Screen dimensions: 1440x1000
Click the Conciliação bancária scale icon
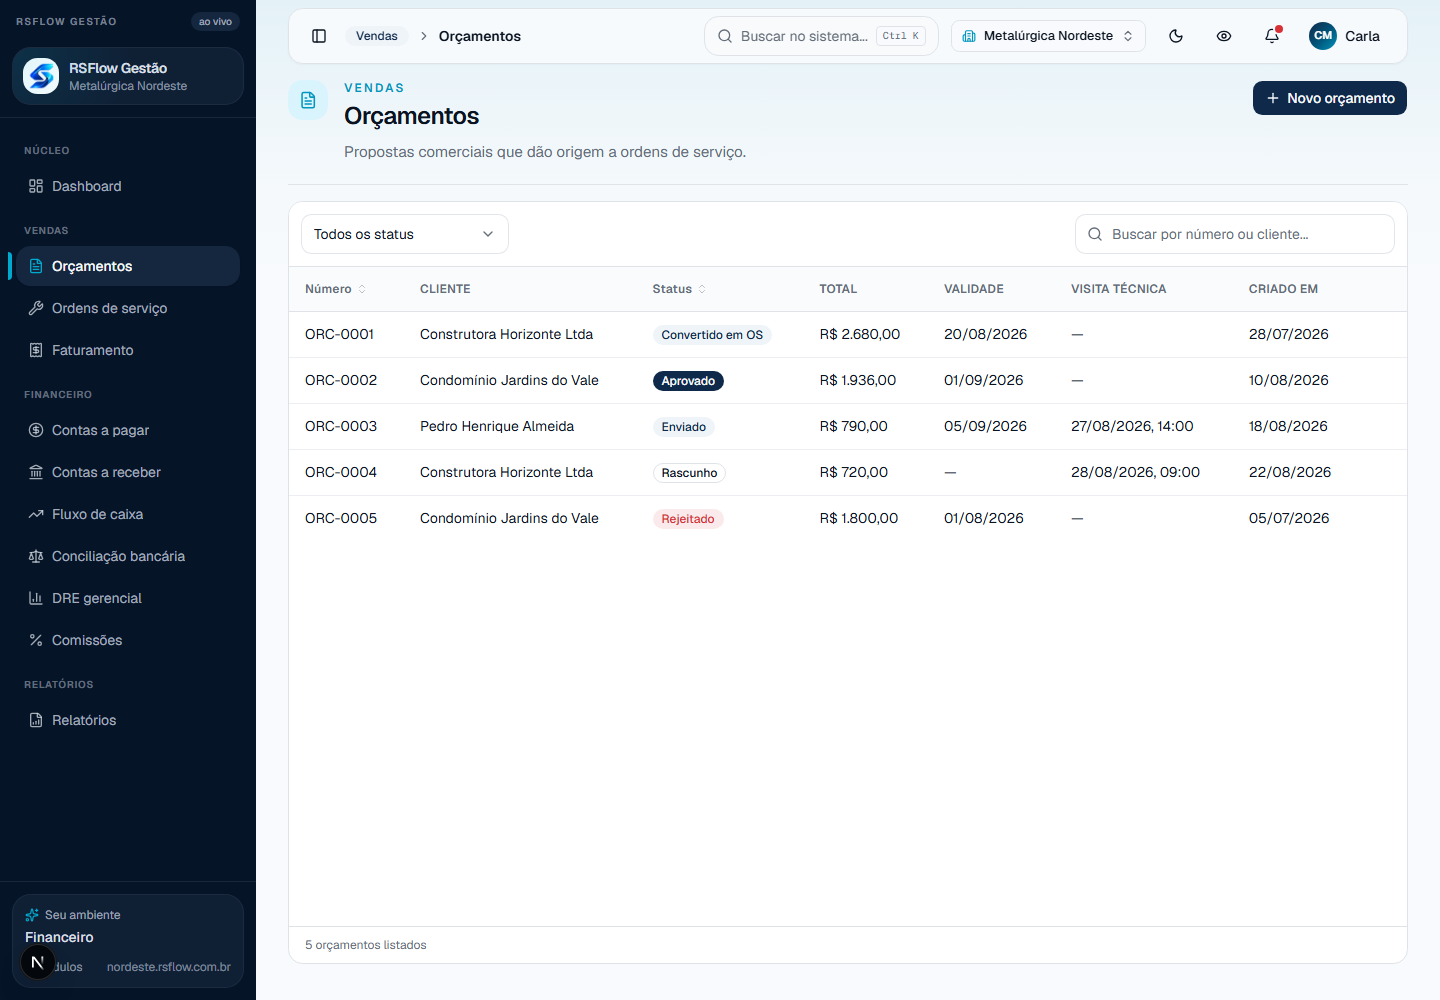(36, 556)
